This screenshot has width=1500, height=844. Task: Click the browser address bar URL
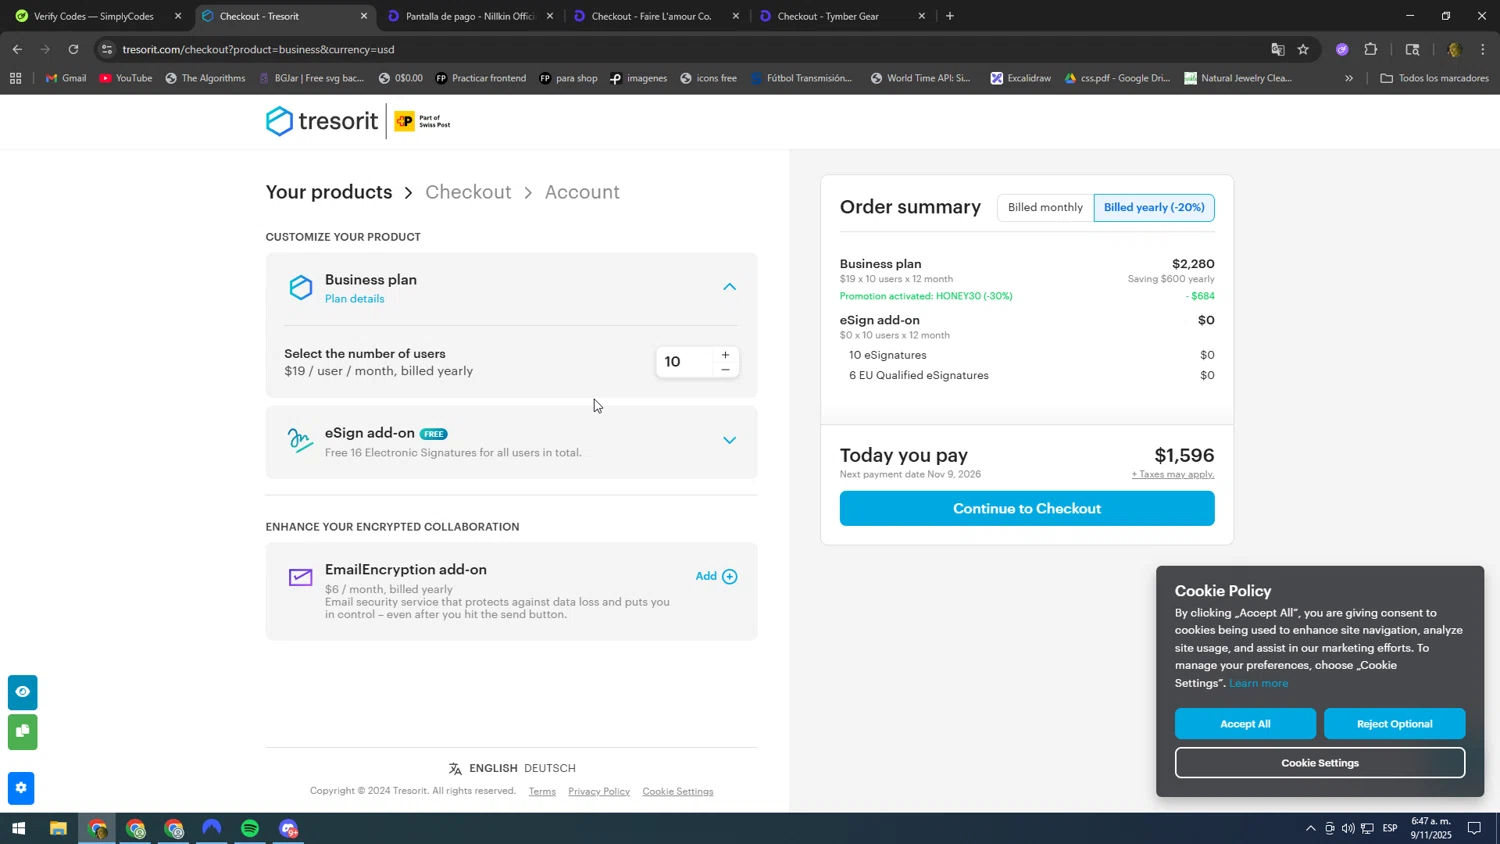click(258, 49)
